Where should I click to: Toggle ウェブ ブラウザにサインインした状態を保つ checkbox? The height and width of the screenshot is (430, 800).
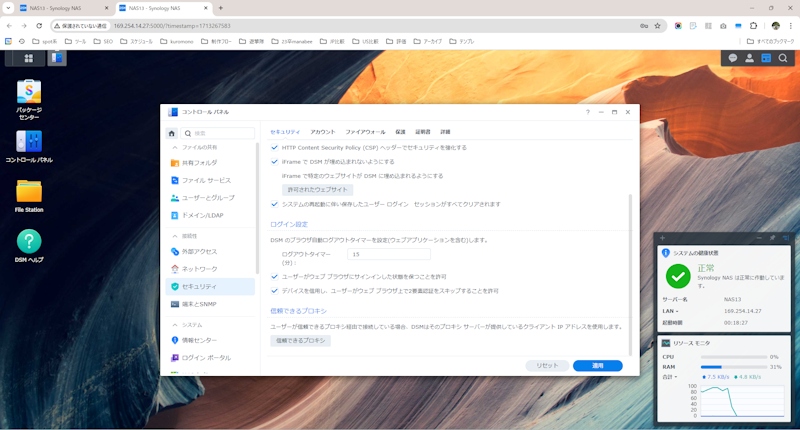tap(274, 276)
